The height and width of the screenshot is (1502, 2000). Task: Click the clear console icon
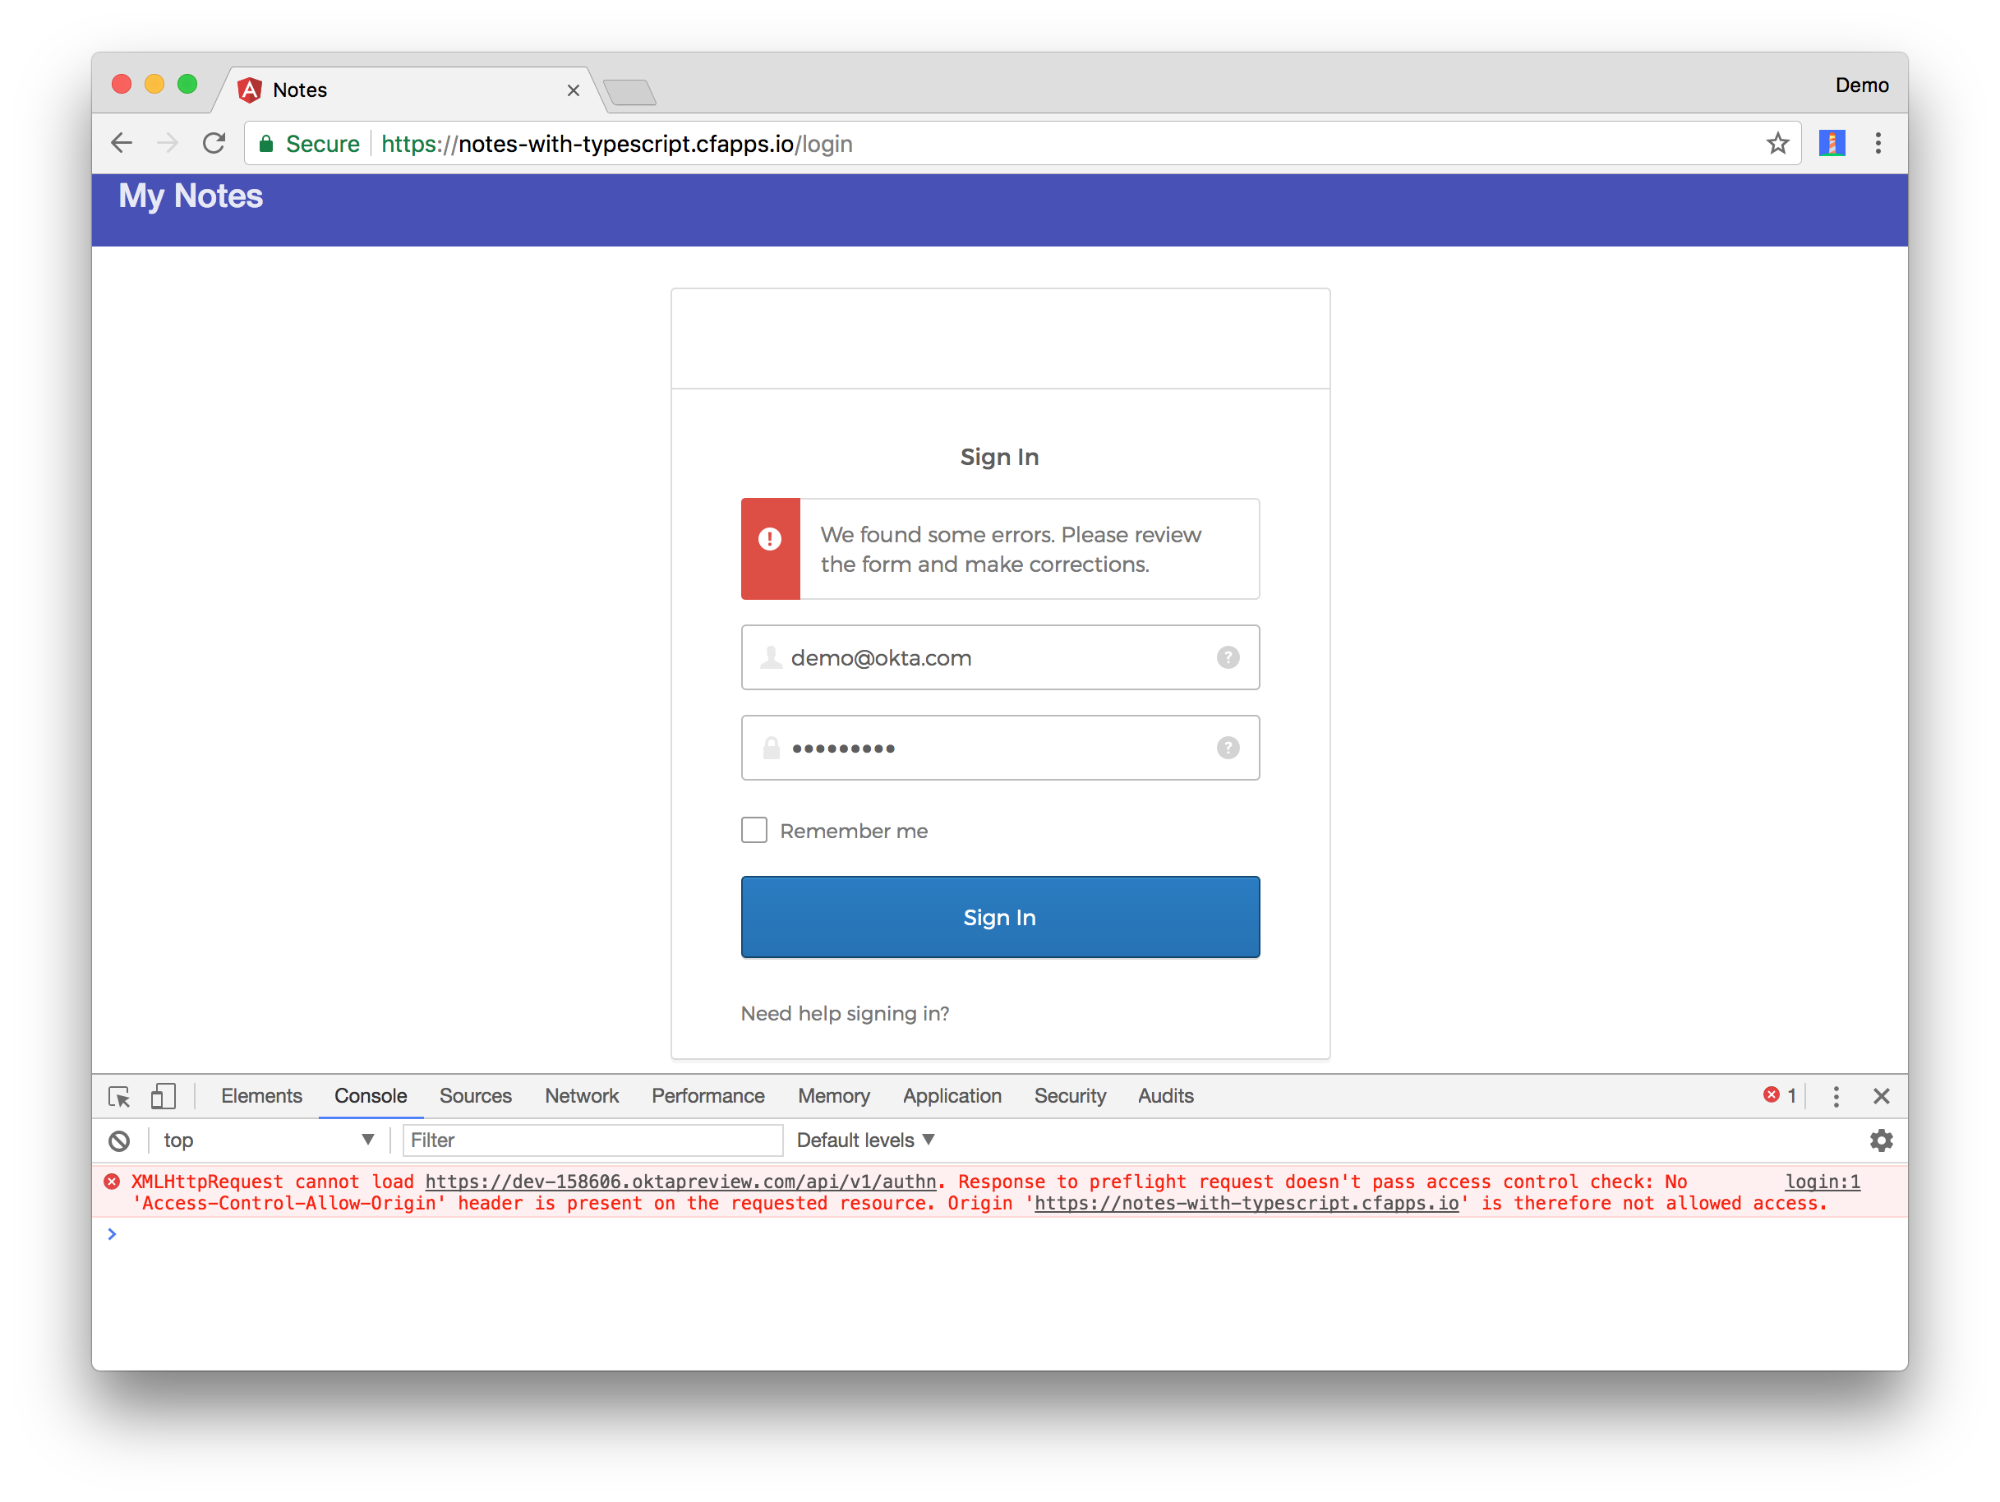[118, 1139]
